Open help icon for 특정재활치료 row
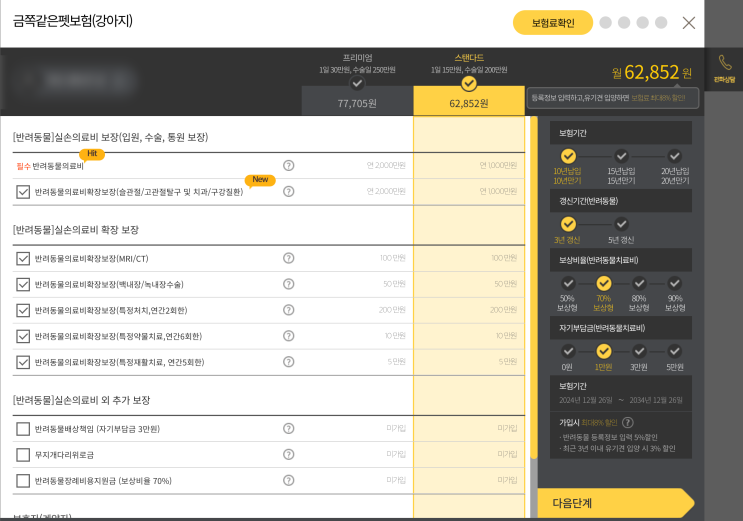The image size is (743, 521). [289, 362]
